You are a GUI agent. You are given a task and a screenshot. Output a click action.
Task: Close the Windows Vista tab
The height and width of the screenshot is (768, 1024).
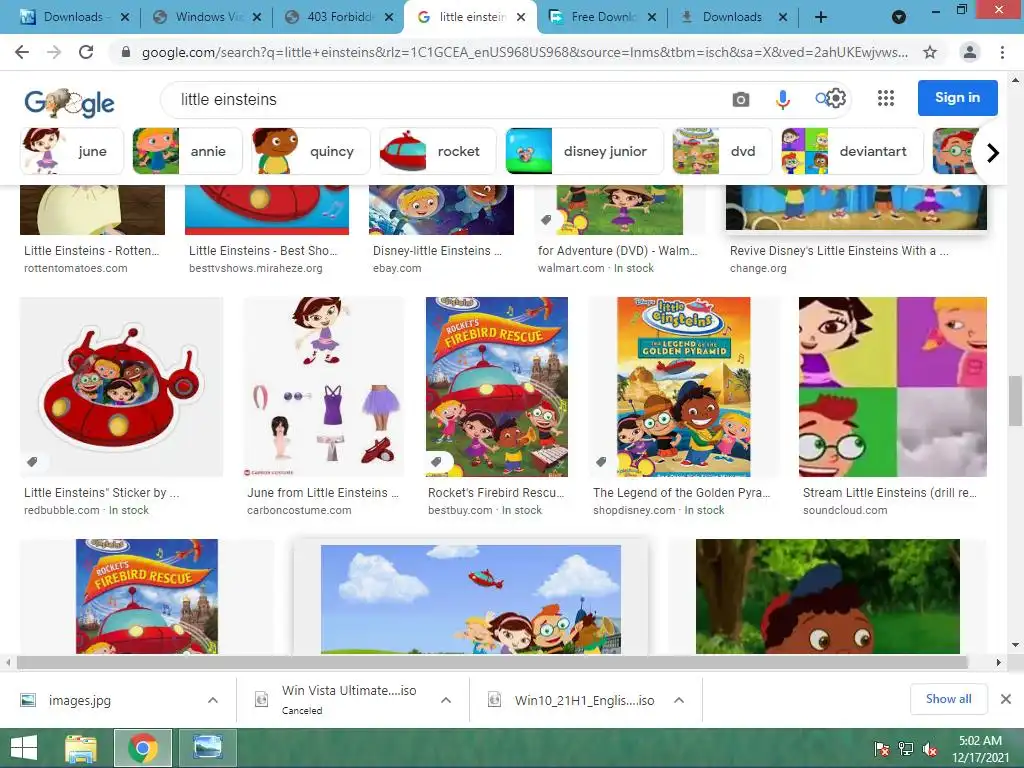click(257, 17)
